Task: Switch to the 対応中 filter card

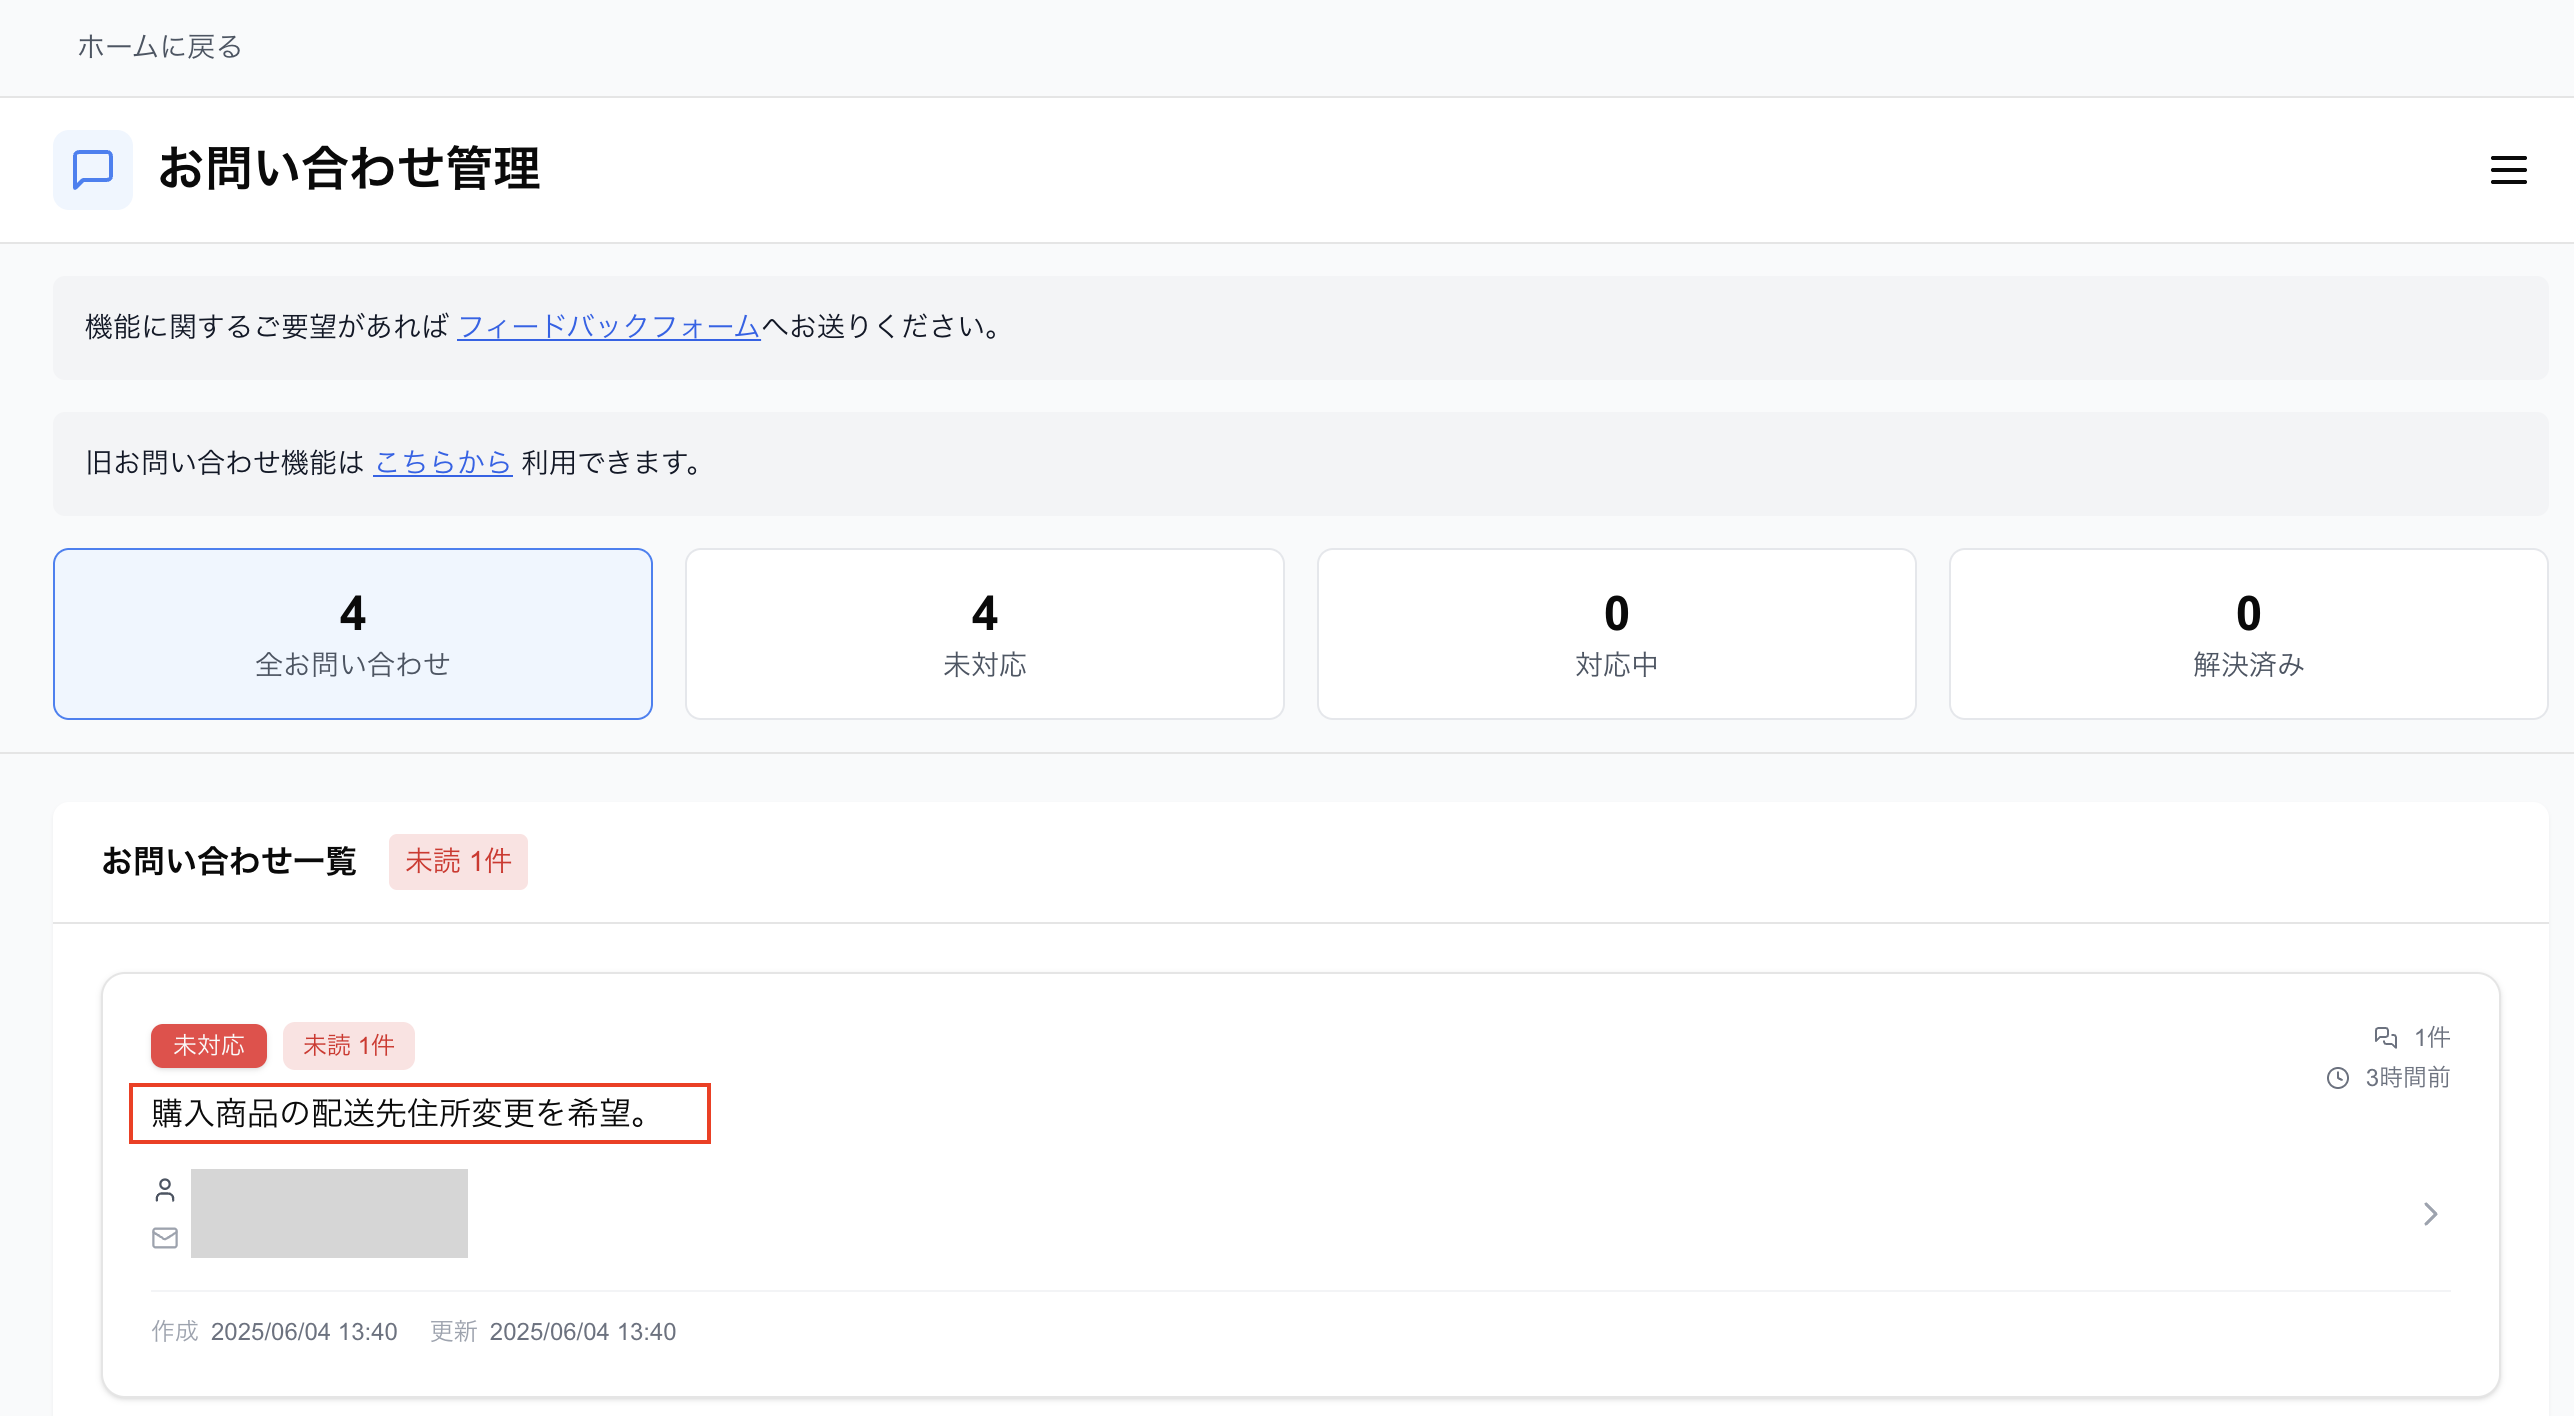Action: pyautogui.click(x=1616, y=634)
